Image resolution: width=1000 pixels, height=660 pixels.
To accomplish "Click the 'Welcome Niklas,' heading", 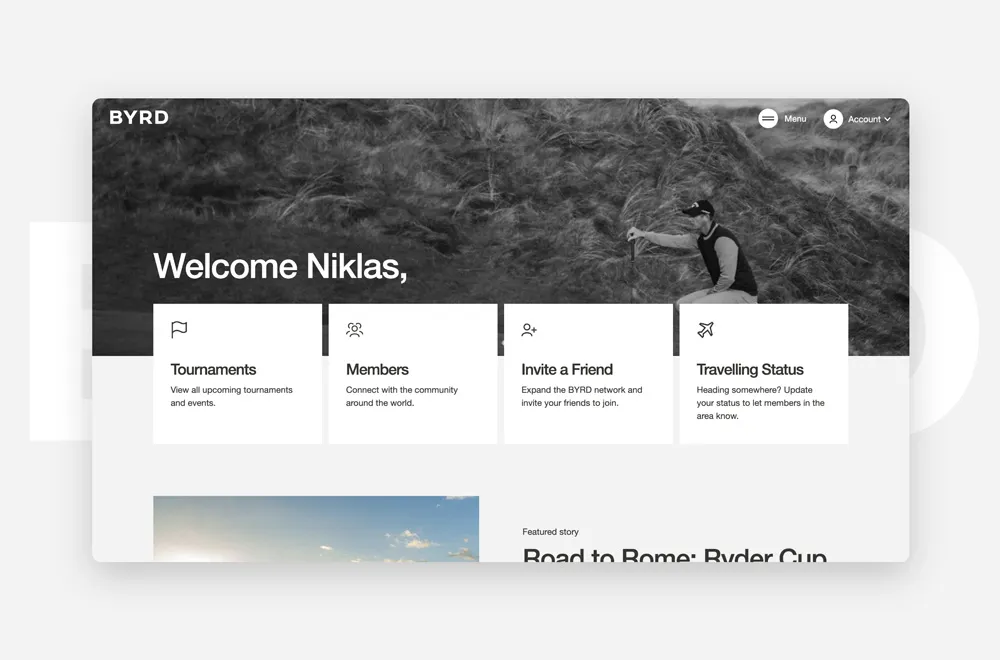I will tap(280, 266).
